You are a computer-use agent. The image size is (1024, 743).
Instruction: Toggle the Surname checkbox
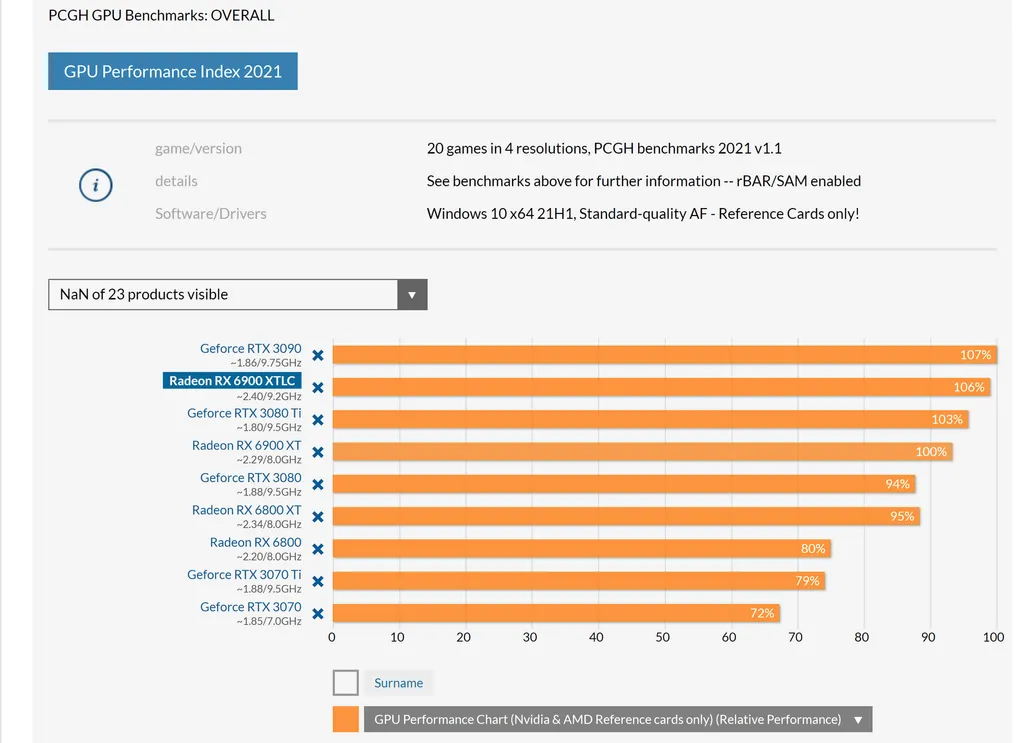[x=346, y=683]
